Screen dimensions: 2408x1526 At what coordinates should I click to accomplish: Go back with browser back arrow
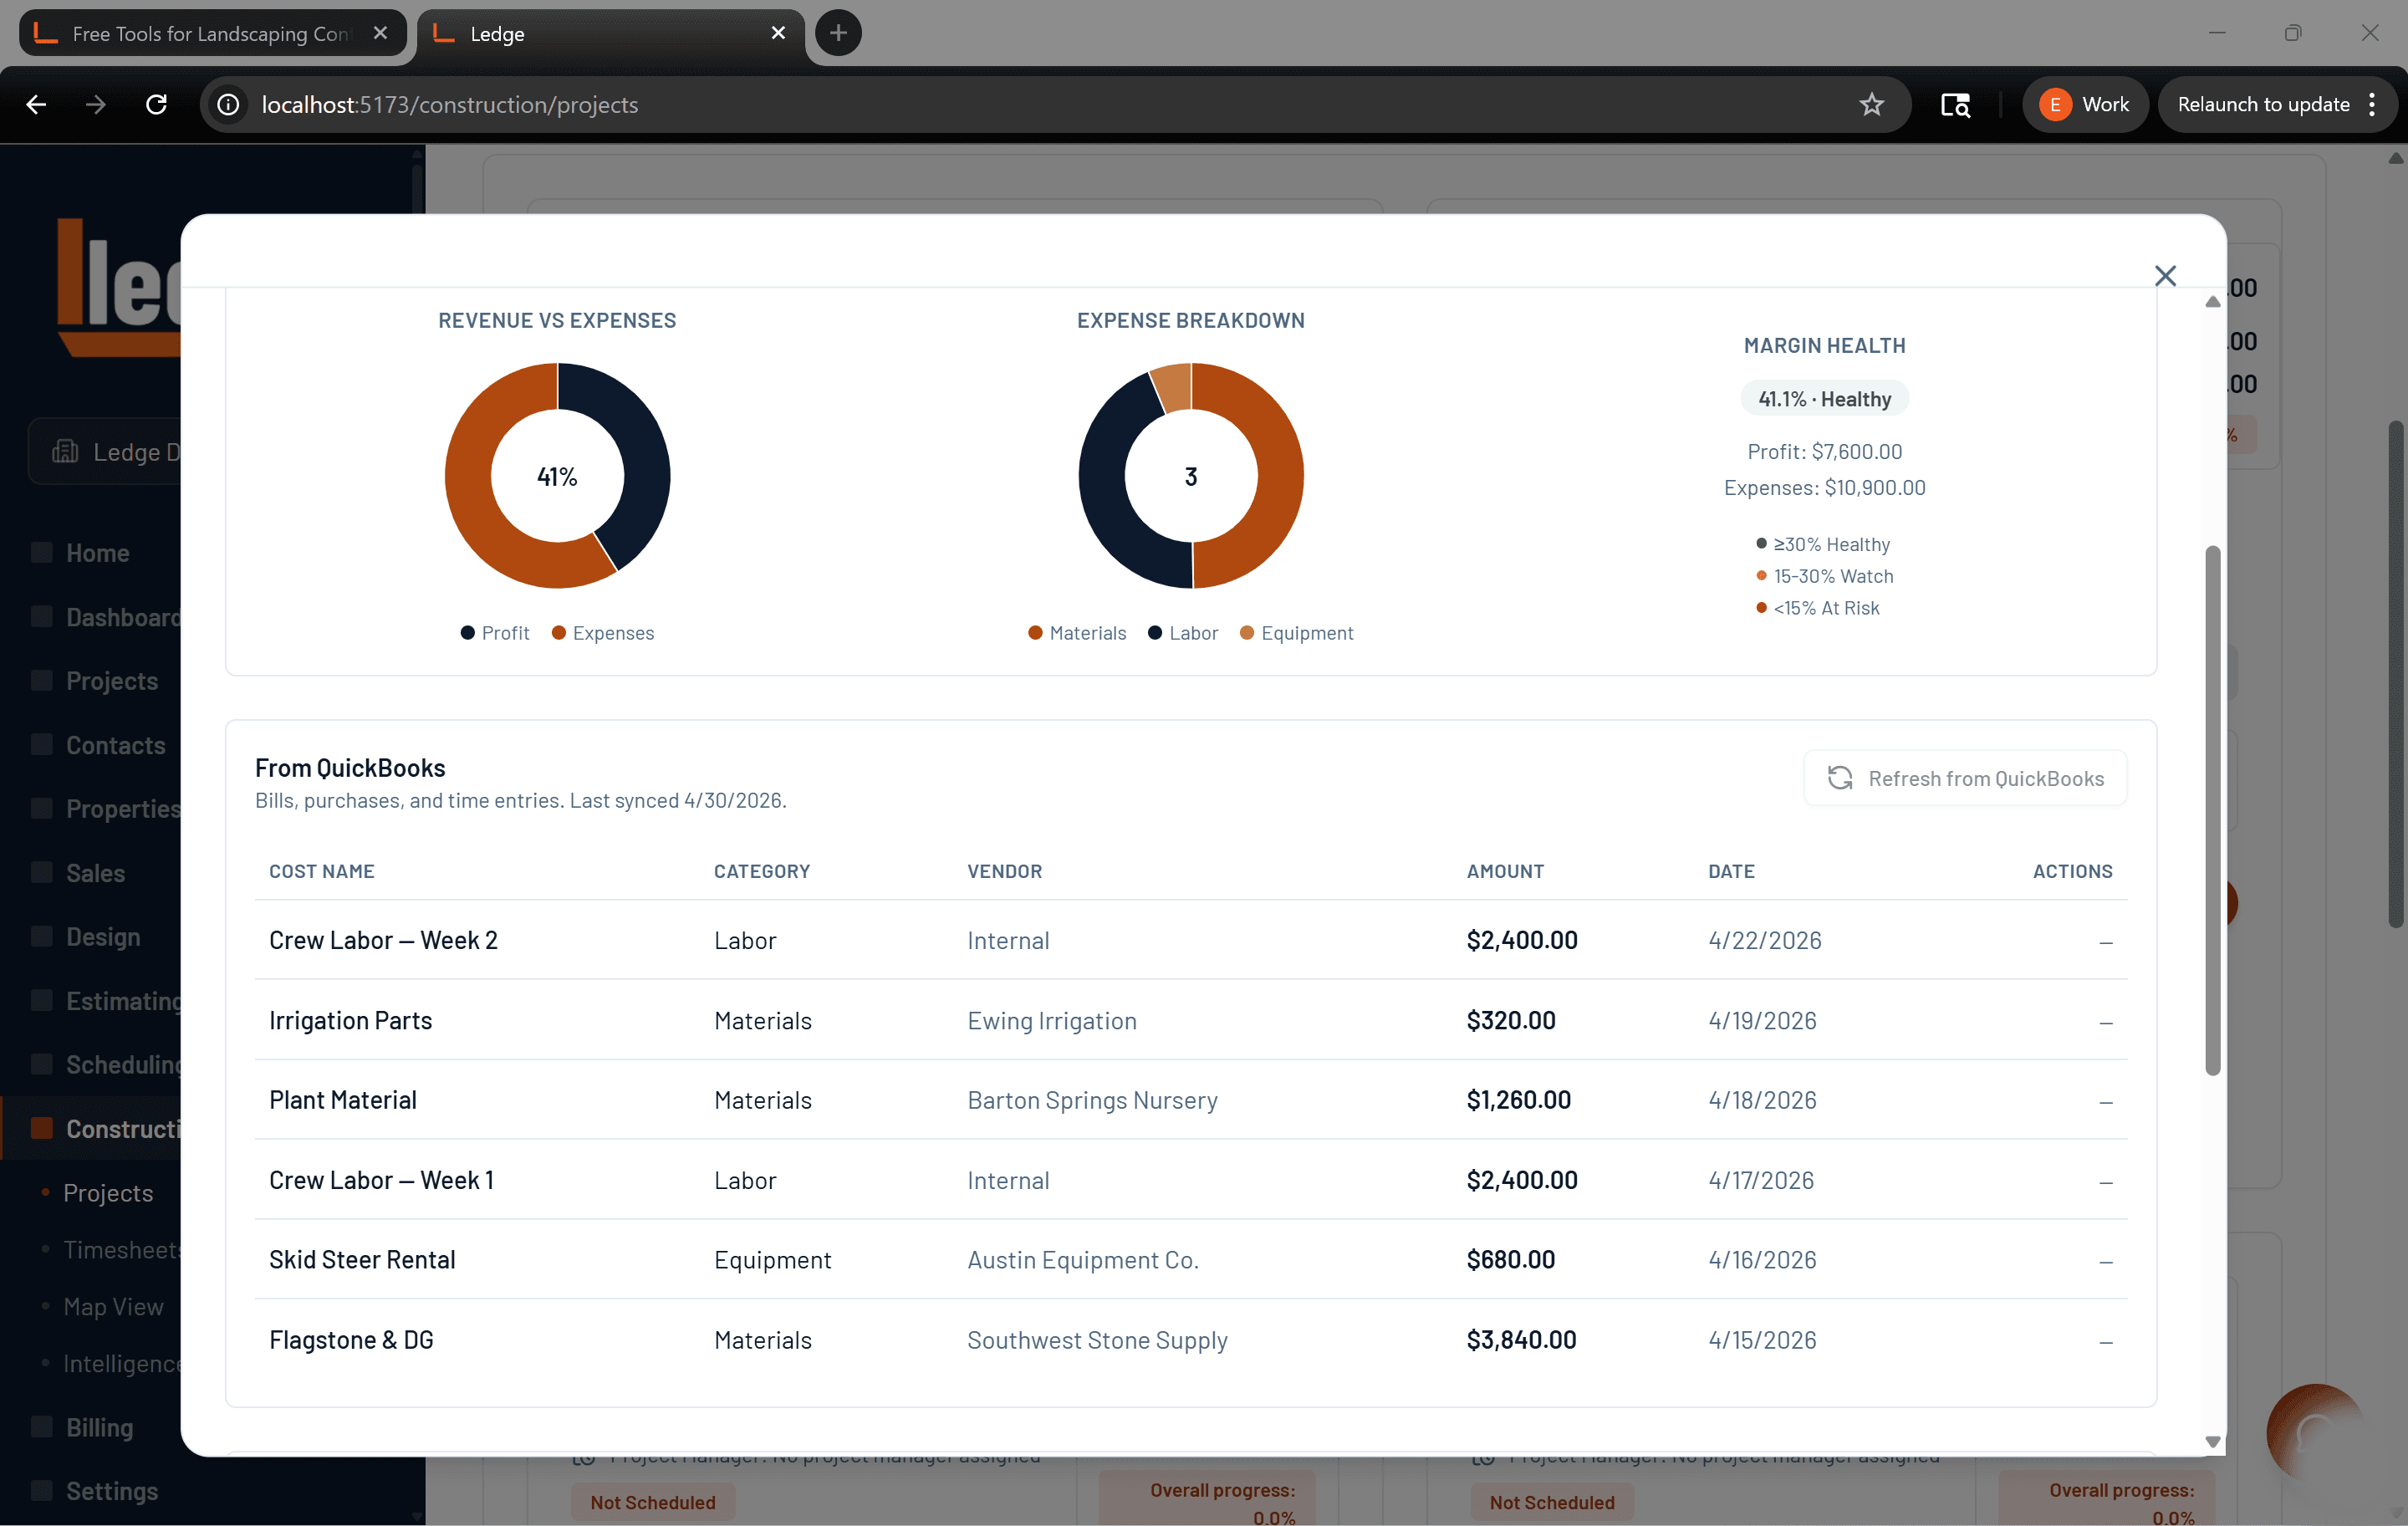pos(36,104)
